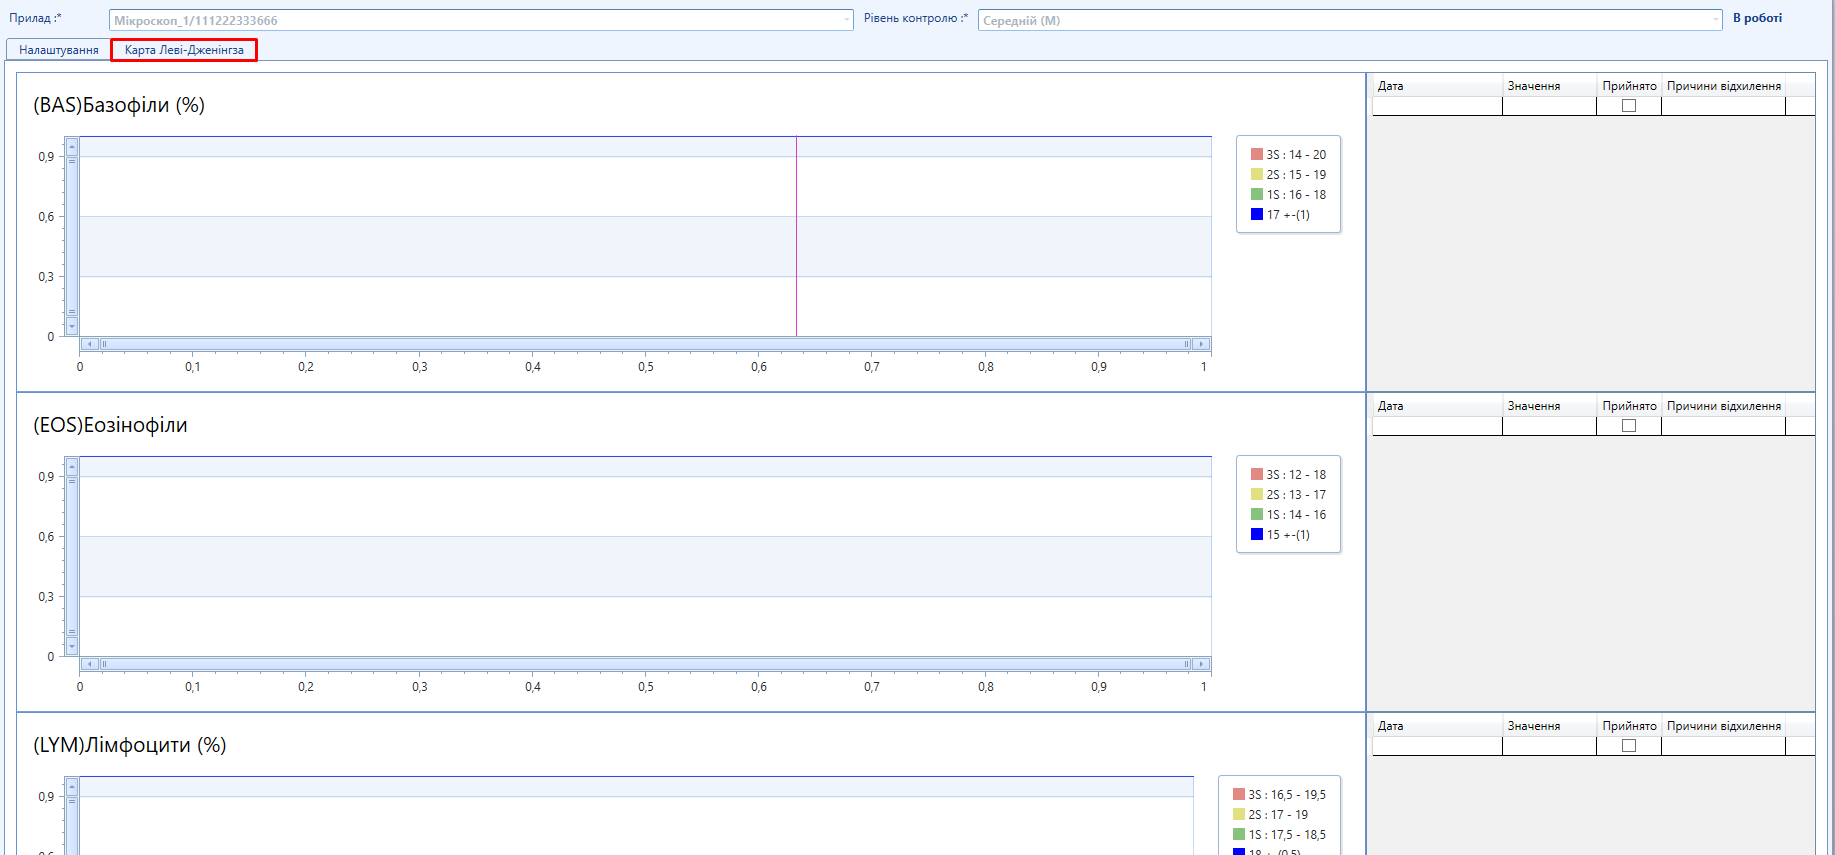Click the empty Значення cell in Базофіли table
Image resolution: width=1835 pixels, height=855 pixels.
point(1549,106)
